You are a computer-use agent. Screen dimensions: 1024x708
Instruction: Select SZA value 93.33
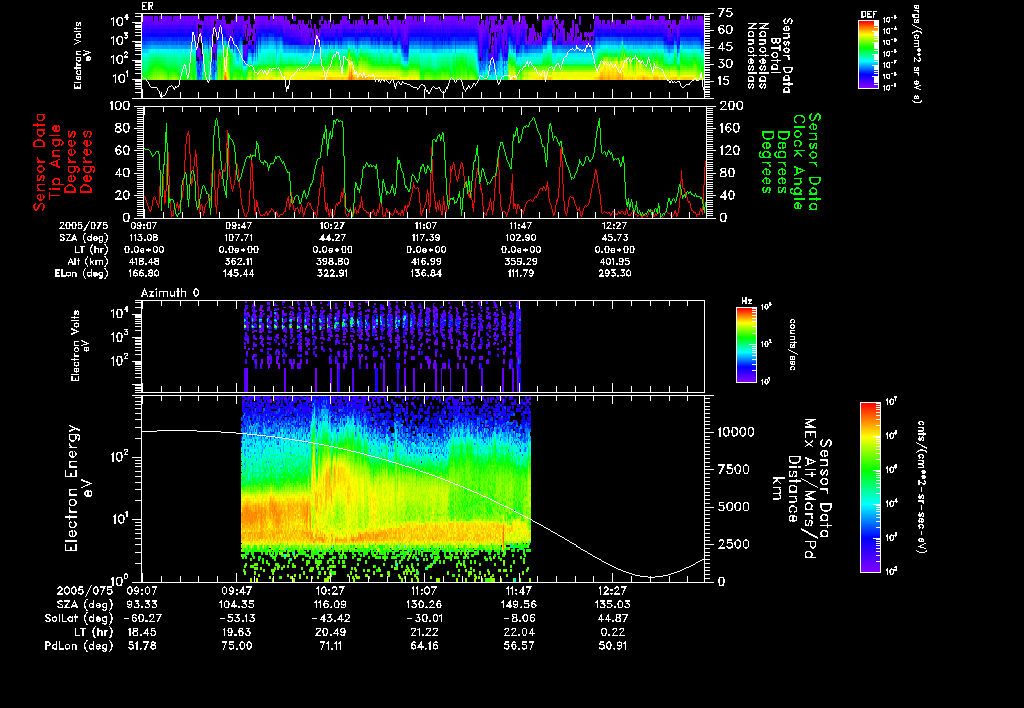142,605
